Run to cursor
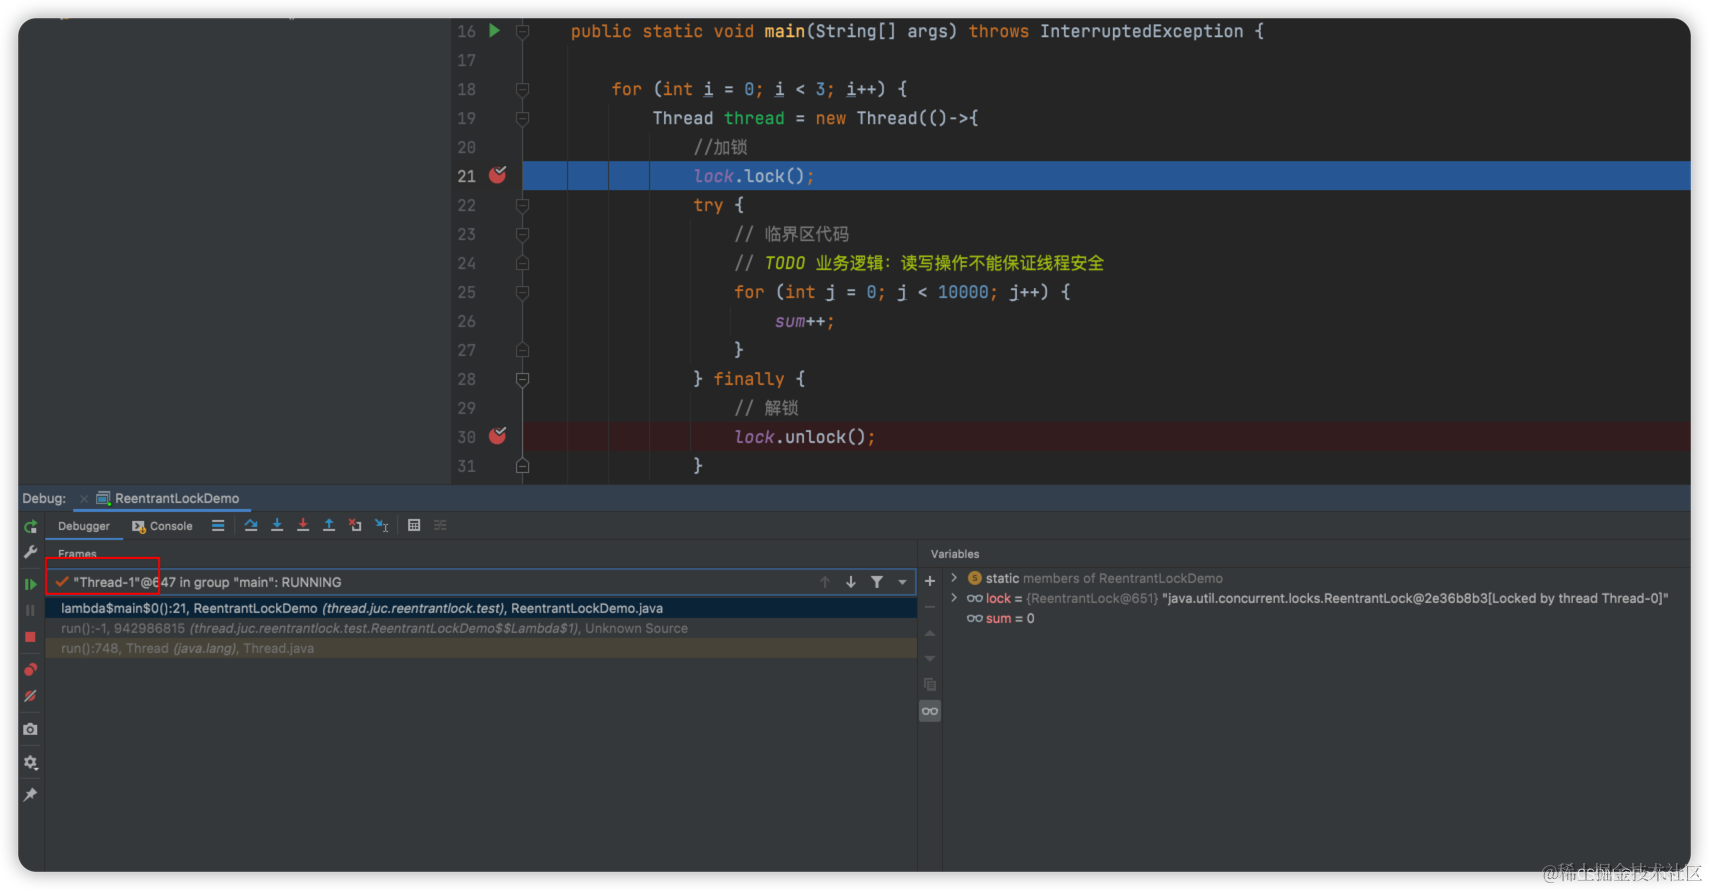The image size is (1709, 890). 381,526
